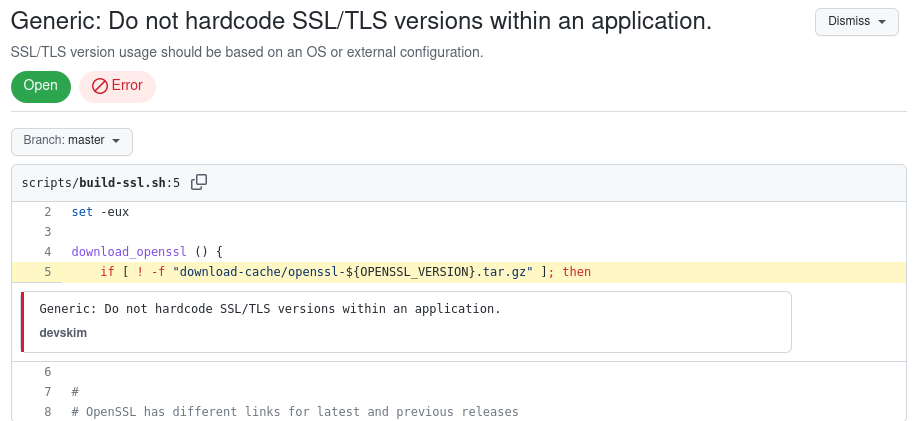Image resolution: width=920 pixels, height=421 pixels.
Task: Click the caret on the Branch master button
Action: point(116,141)
